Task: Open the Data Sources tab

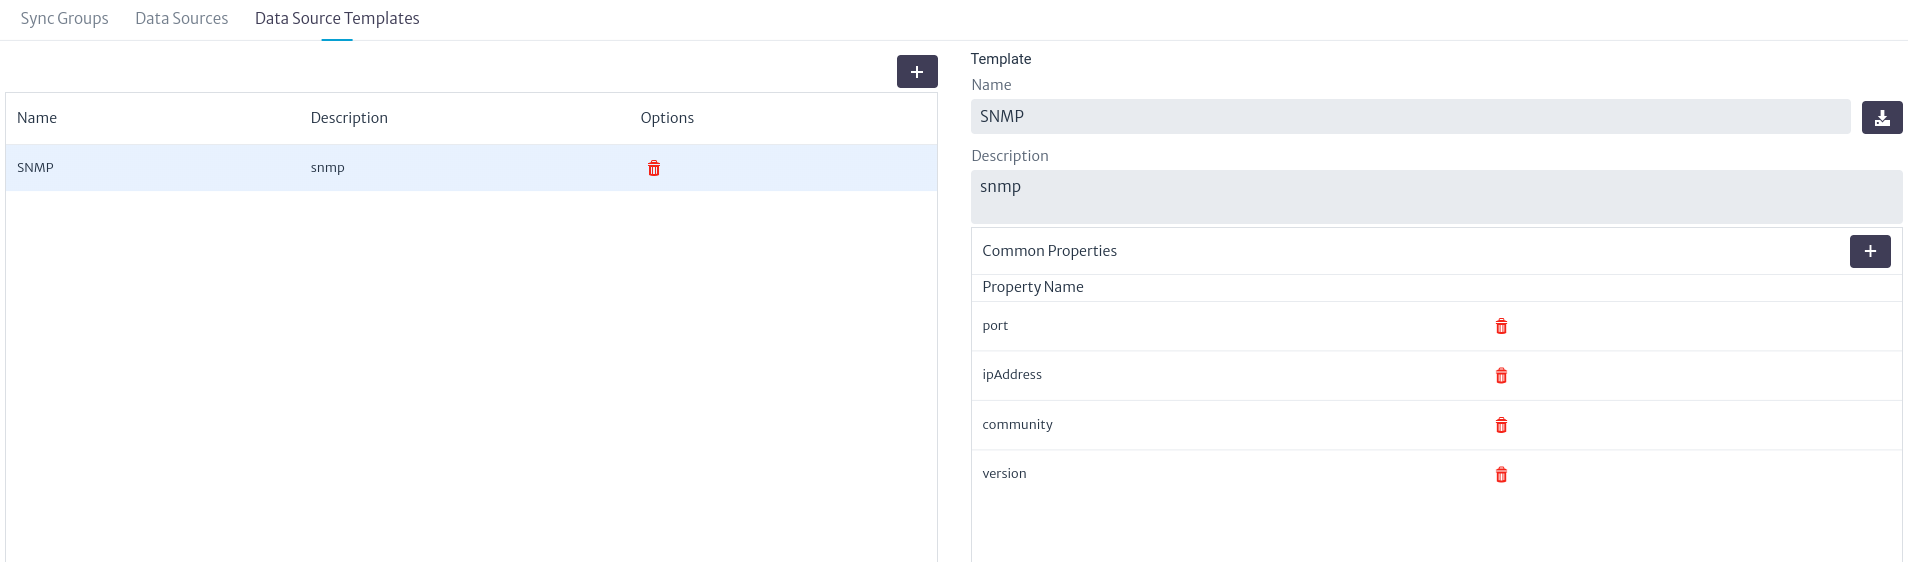Action: click(x=182, y=18)
